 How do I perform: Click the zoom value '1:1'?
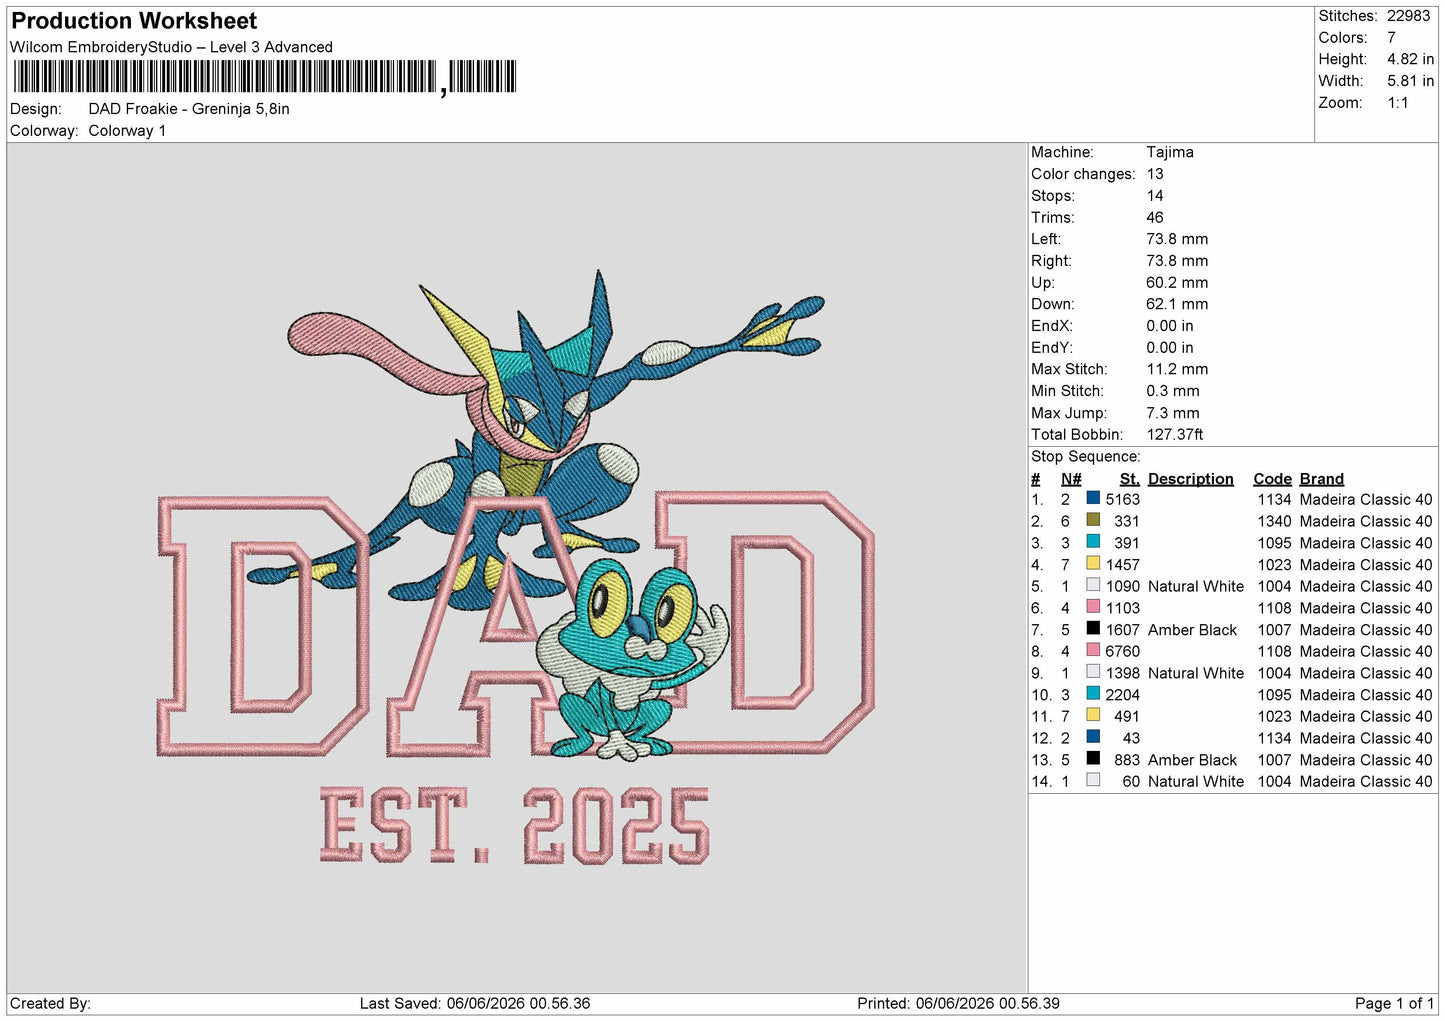pos(1397,103)
